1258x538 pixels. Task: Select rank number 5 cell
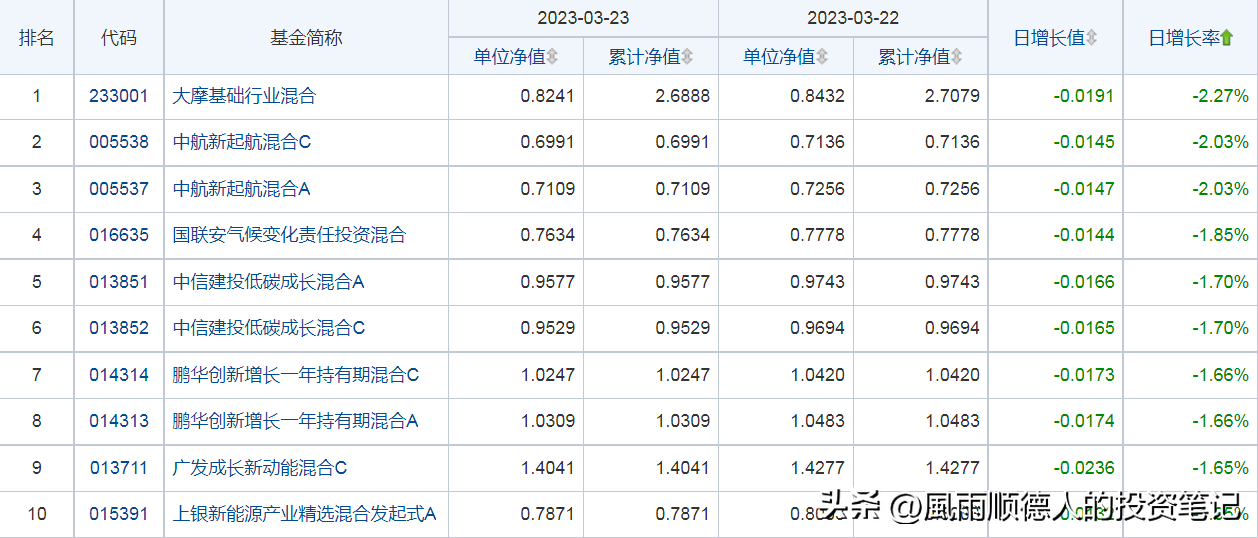37,282
